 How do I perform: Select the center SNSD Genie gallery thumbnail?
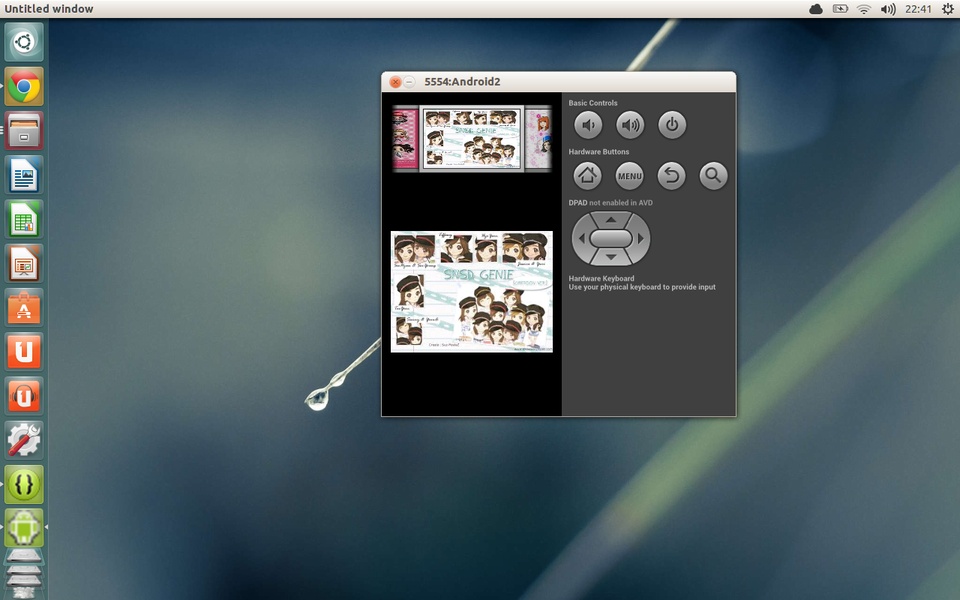pyautogui.click(x=471, y=139)
